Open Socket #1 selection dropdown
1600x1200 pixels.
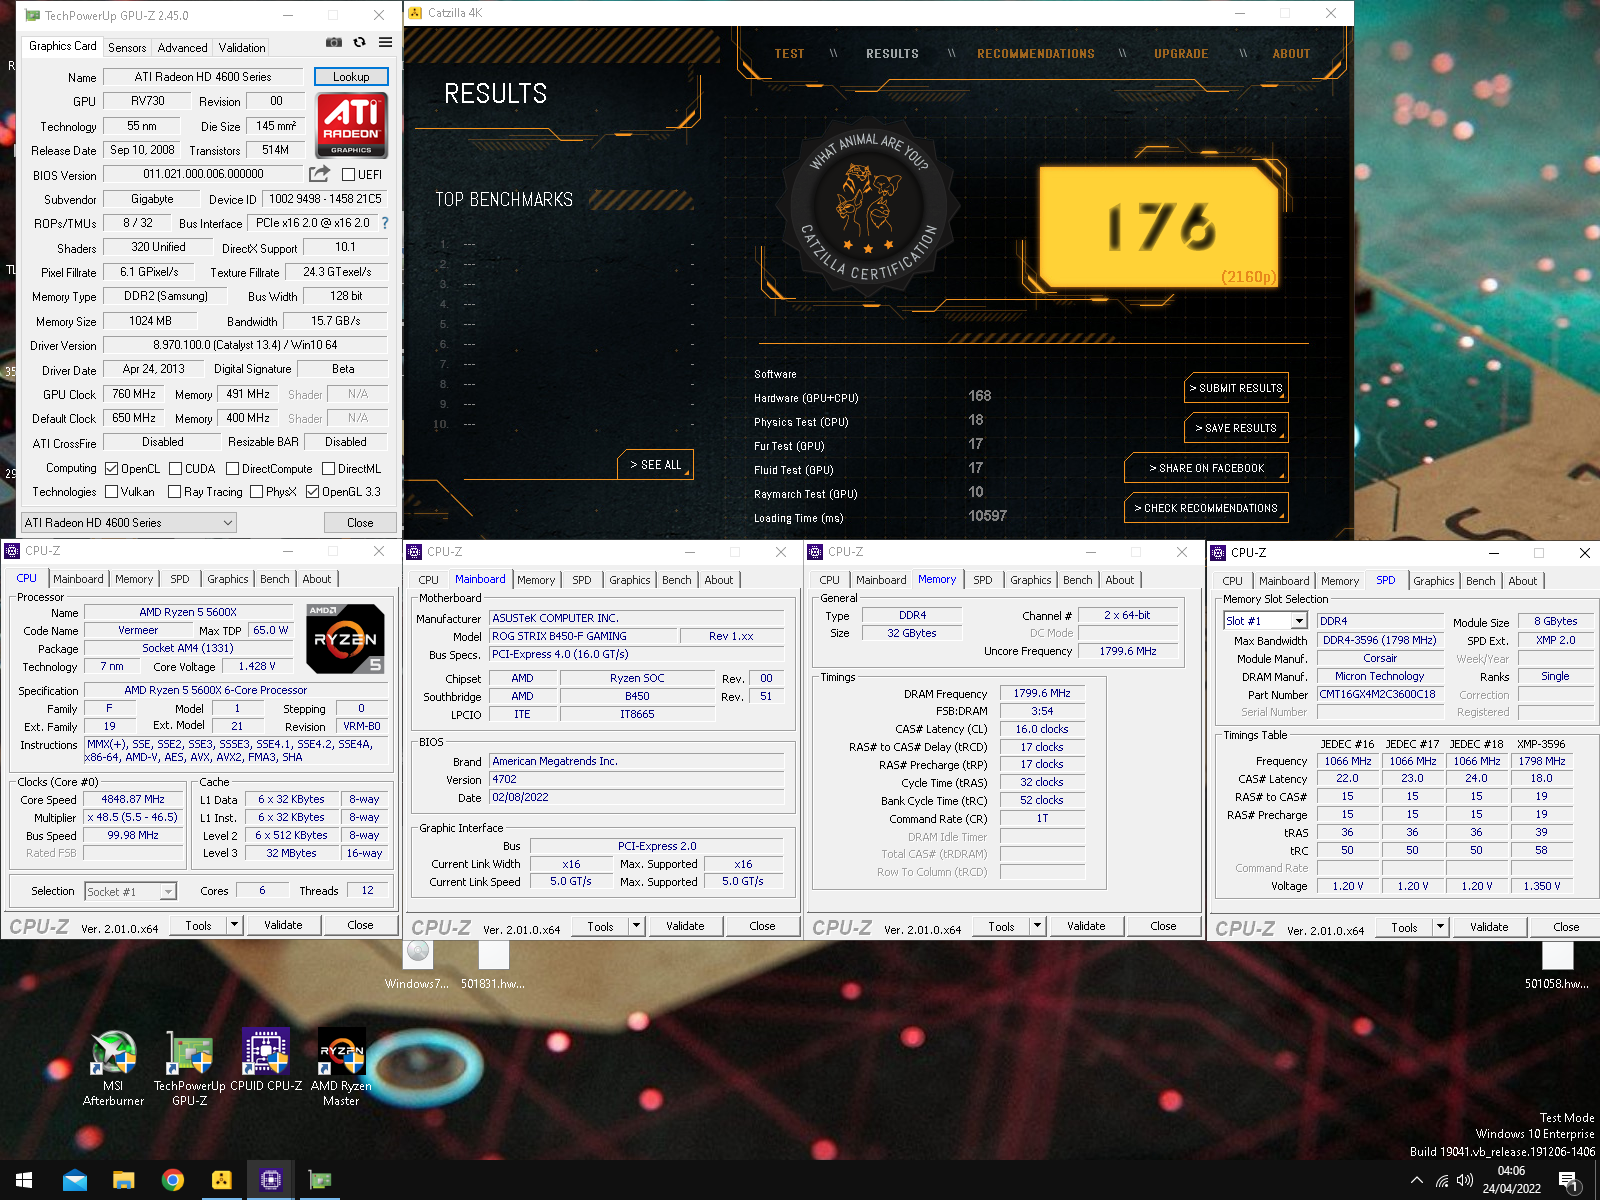(130, 891)
